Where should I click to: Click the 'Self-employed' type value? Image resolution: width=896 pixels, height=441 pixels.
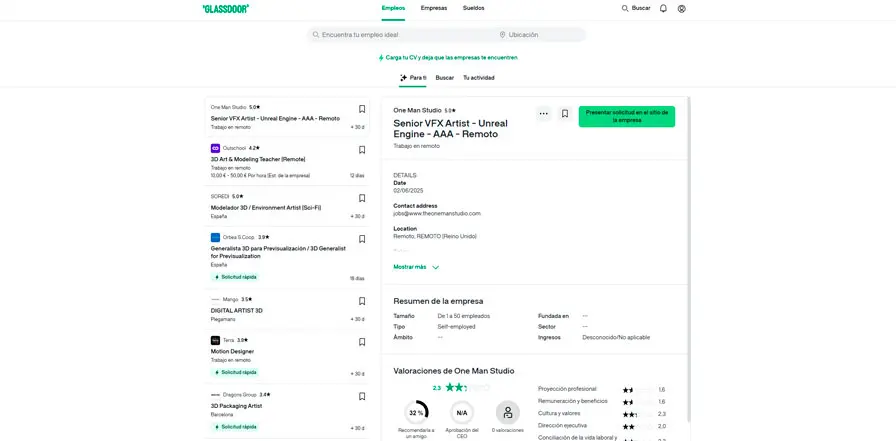tap(456, 327)
